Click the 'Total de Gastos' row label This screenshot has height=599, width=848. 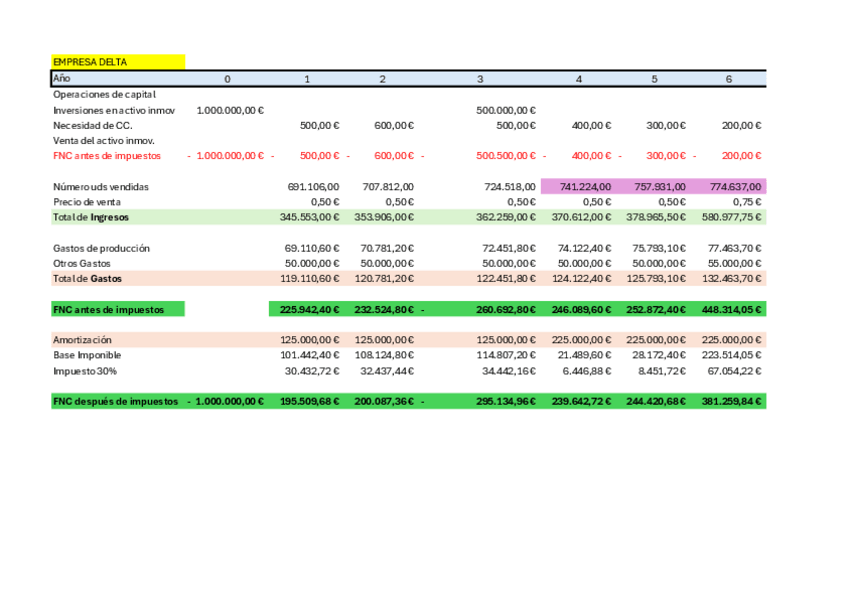(87, 279)
